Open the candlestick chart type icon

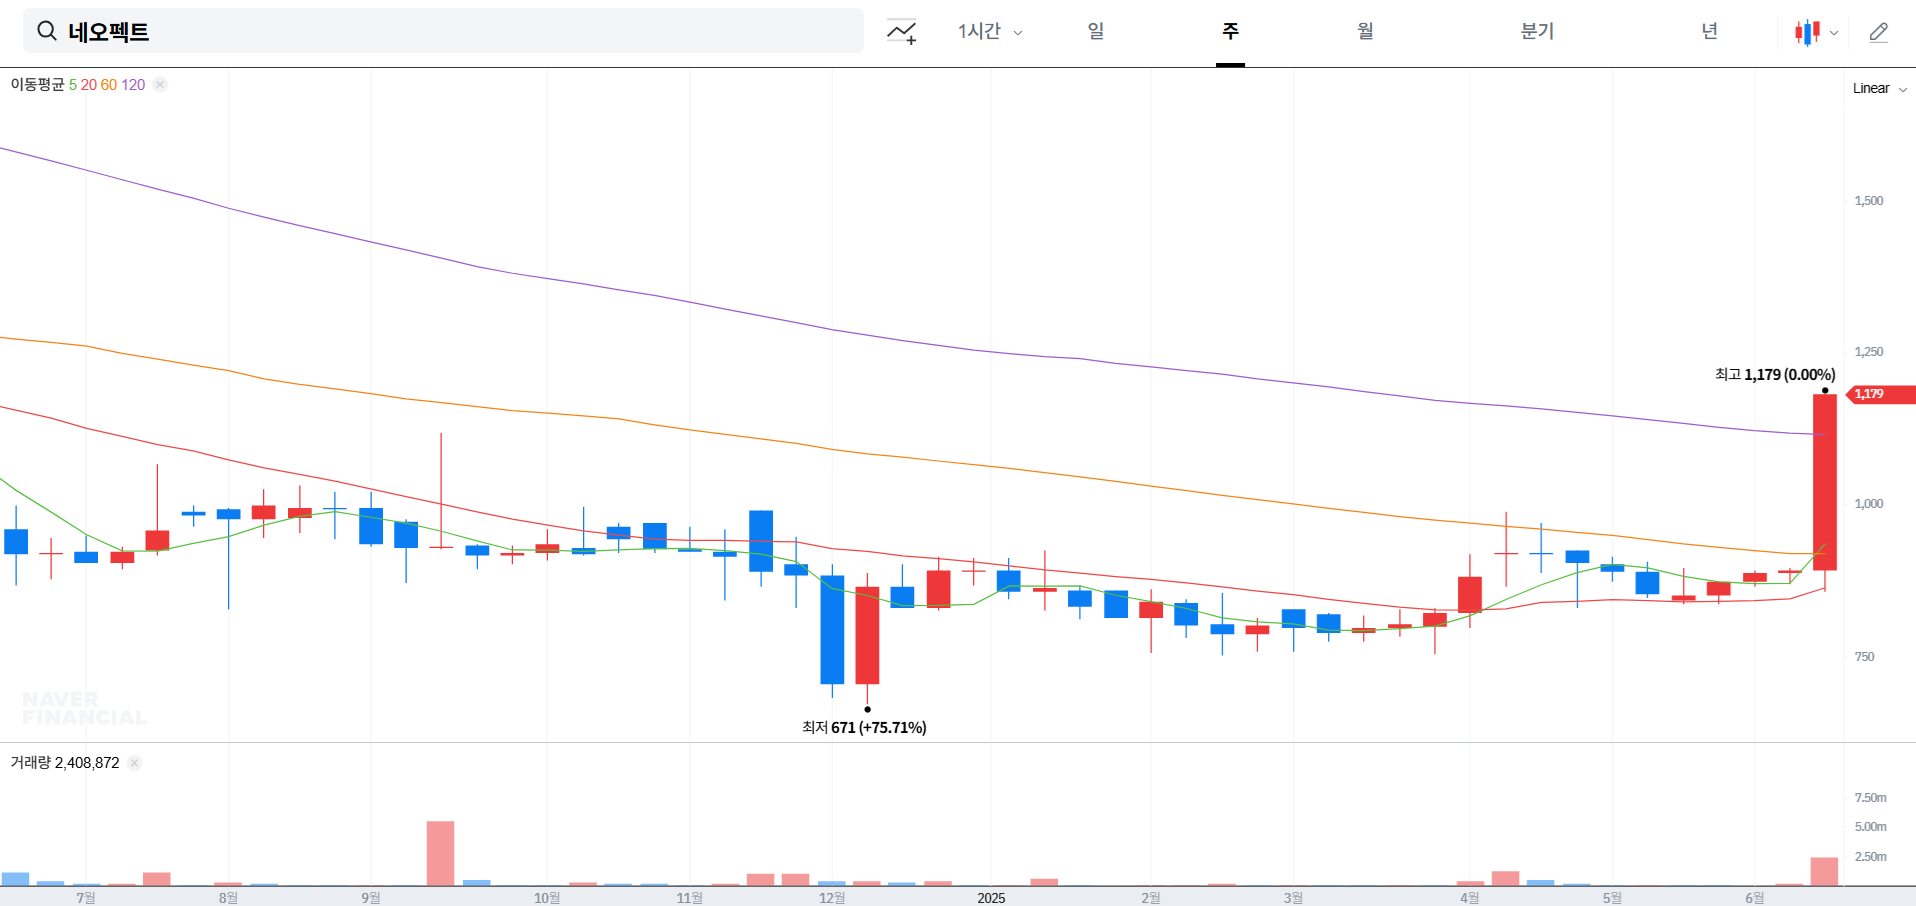click(x=1807, y=32)
